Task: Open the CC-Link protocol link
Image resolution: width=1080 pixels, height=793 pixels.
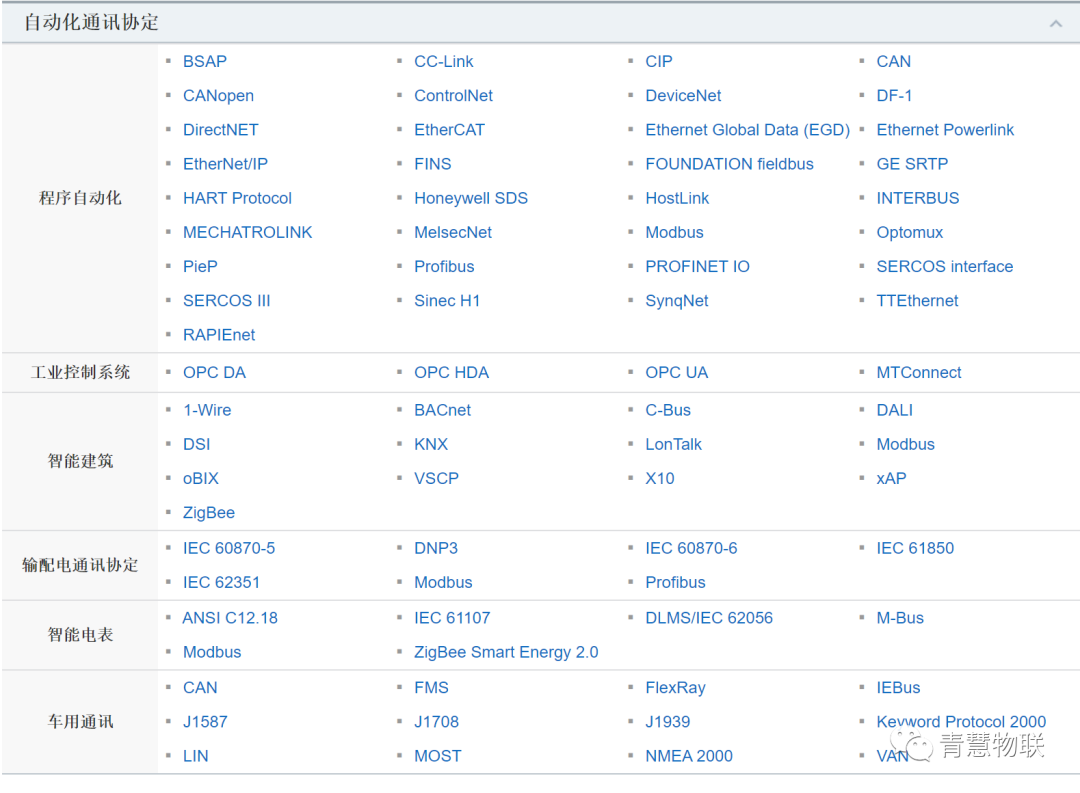Action: tap(444, 61)
